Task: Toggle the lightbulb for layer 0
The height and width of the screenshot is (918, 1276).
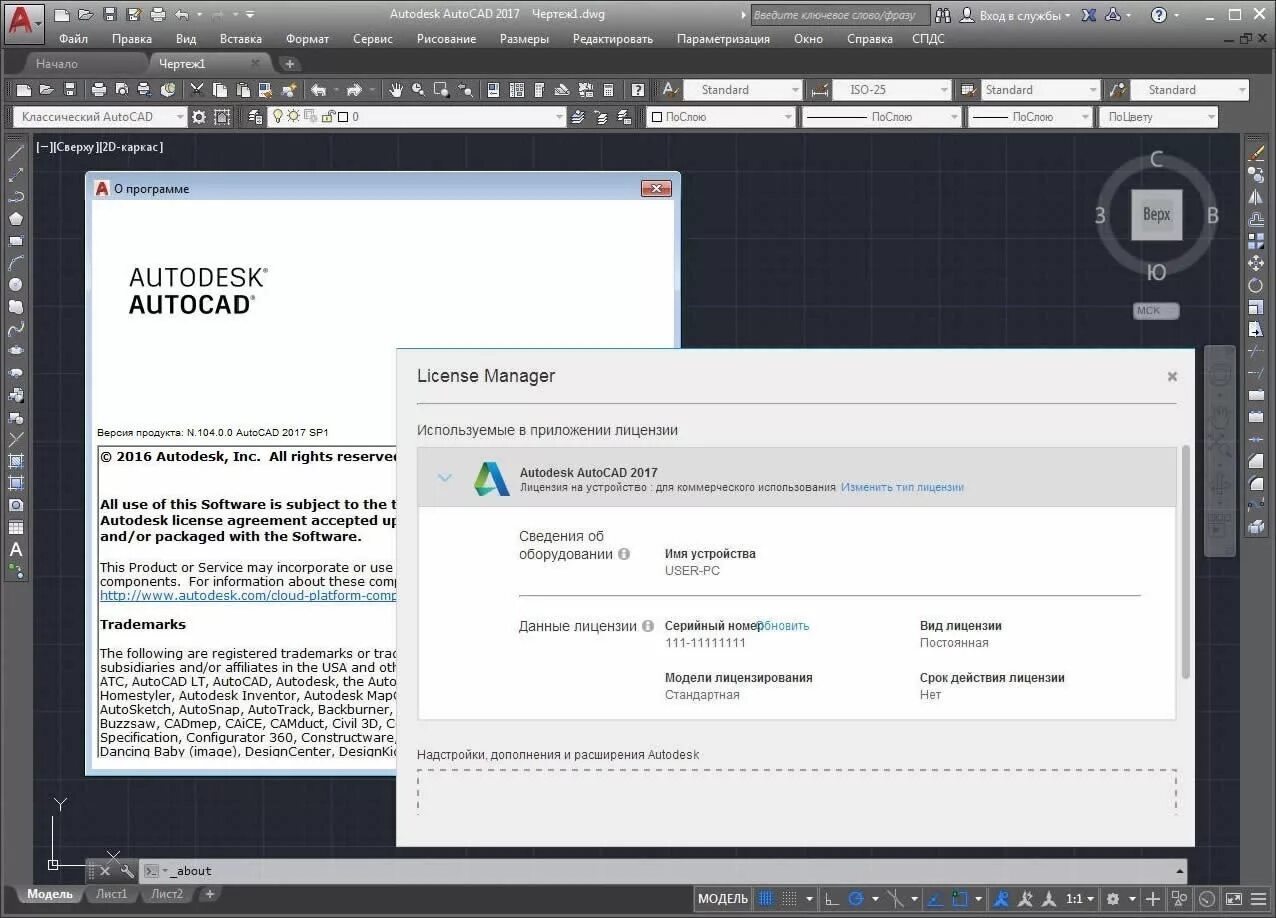Action: click(x=278, y=116)
